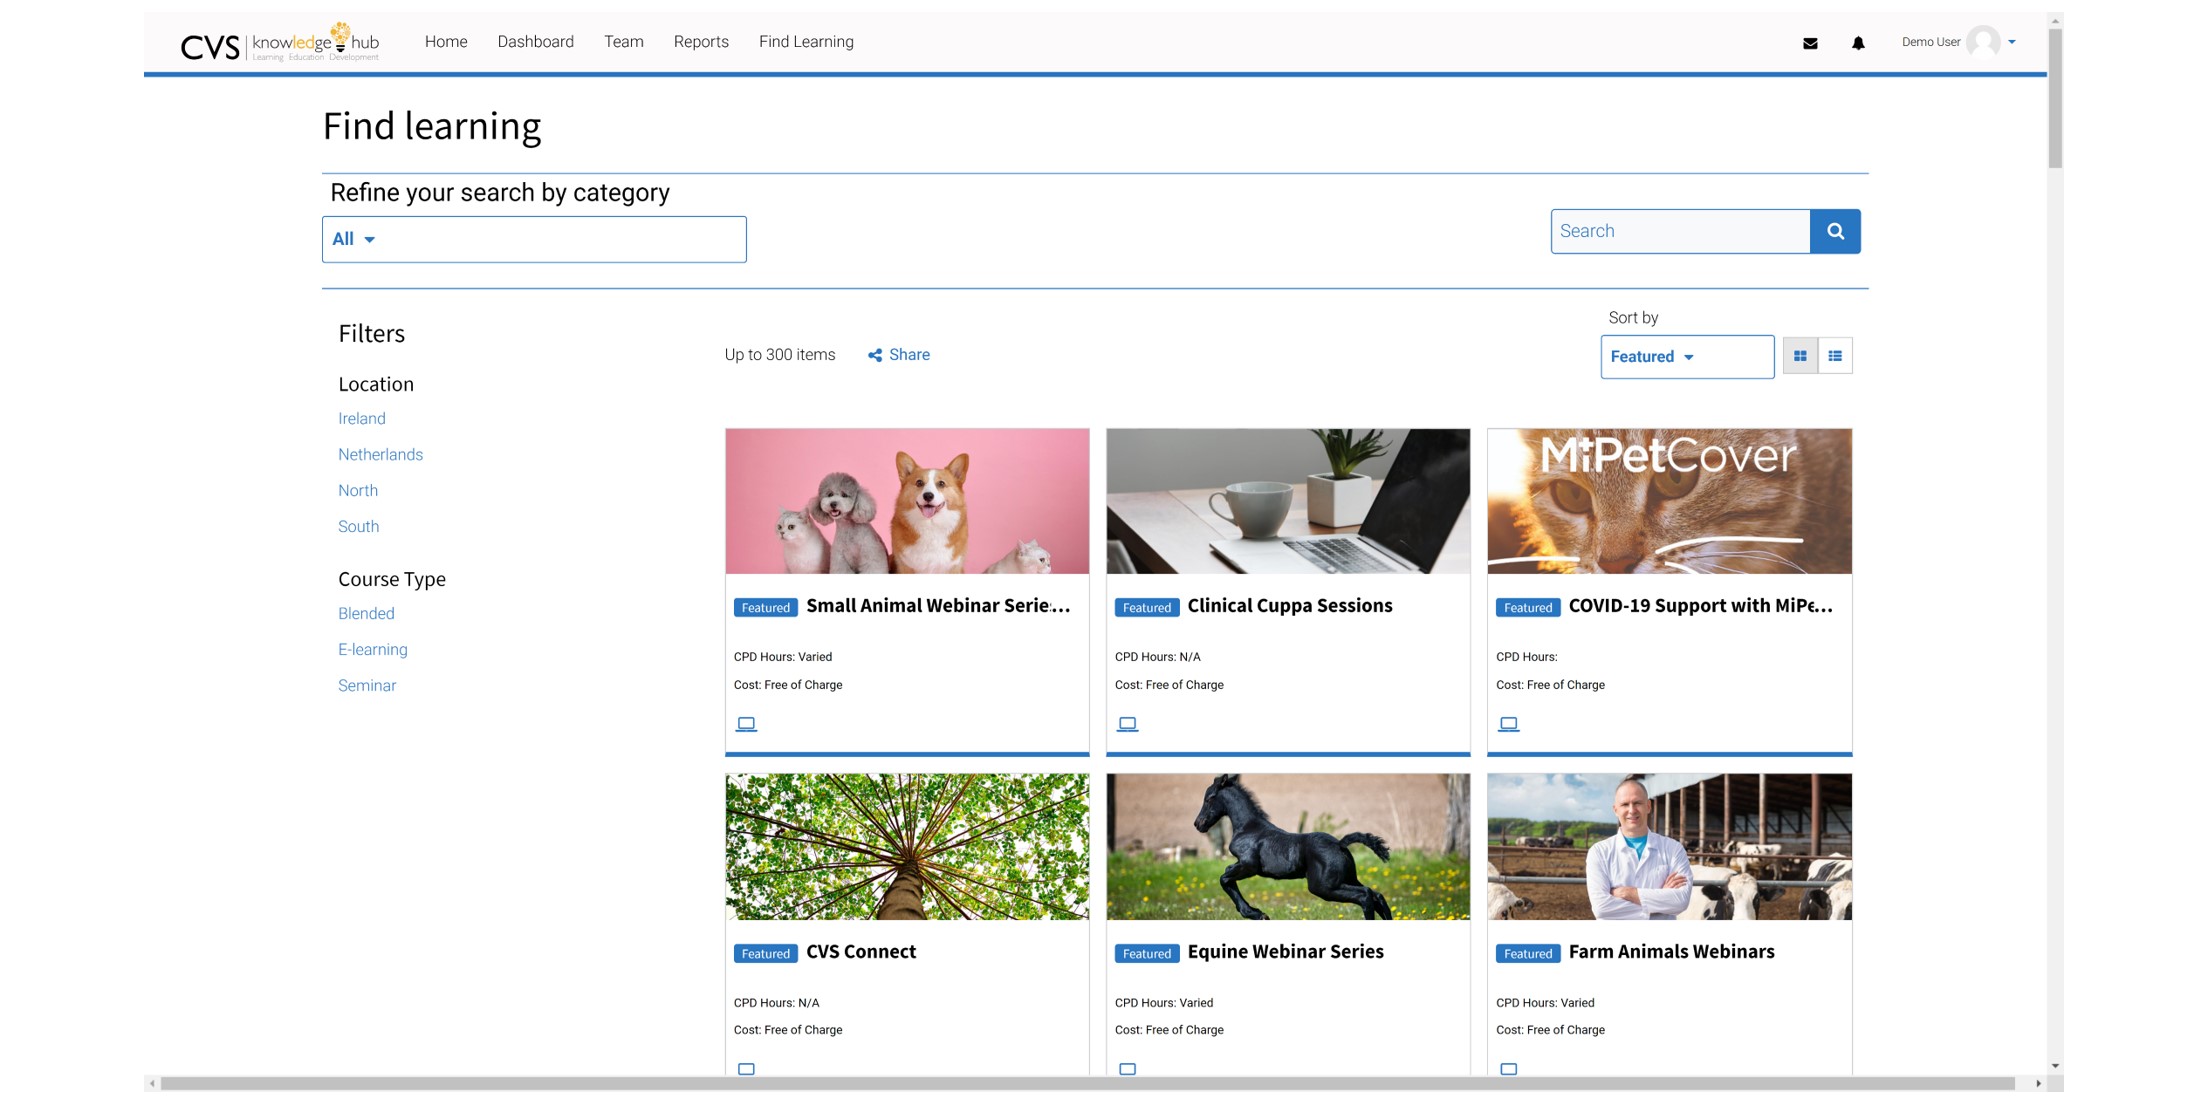Click the scroll right arrow at bottom

2038,1084
